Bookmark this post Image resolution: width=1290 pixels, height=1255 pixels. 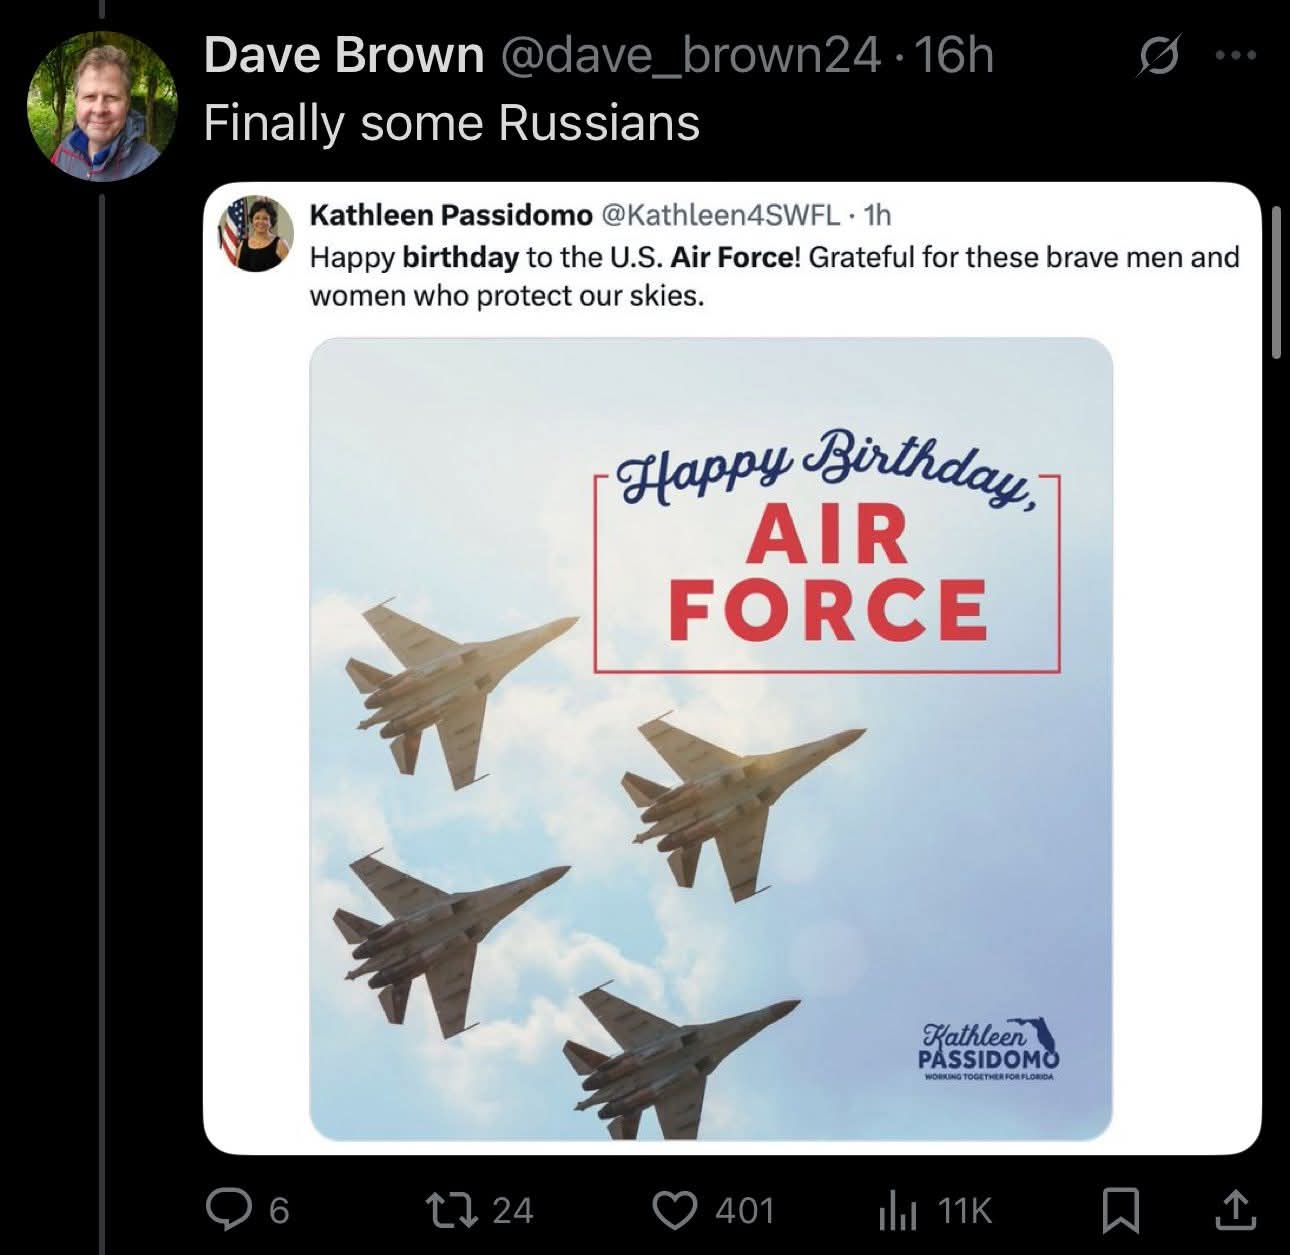point(1120,1211)
